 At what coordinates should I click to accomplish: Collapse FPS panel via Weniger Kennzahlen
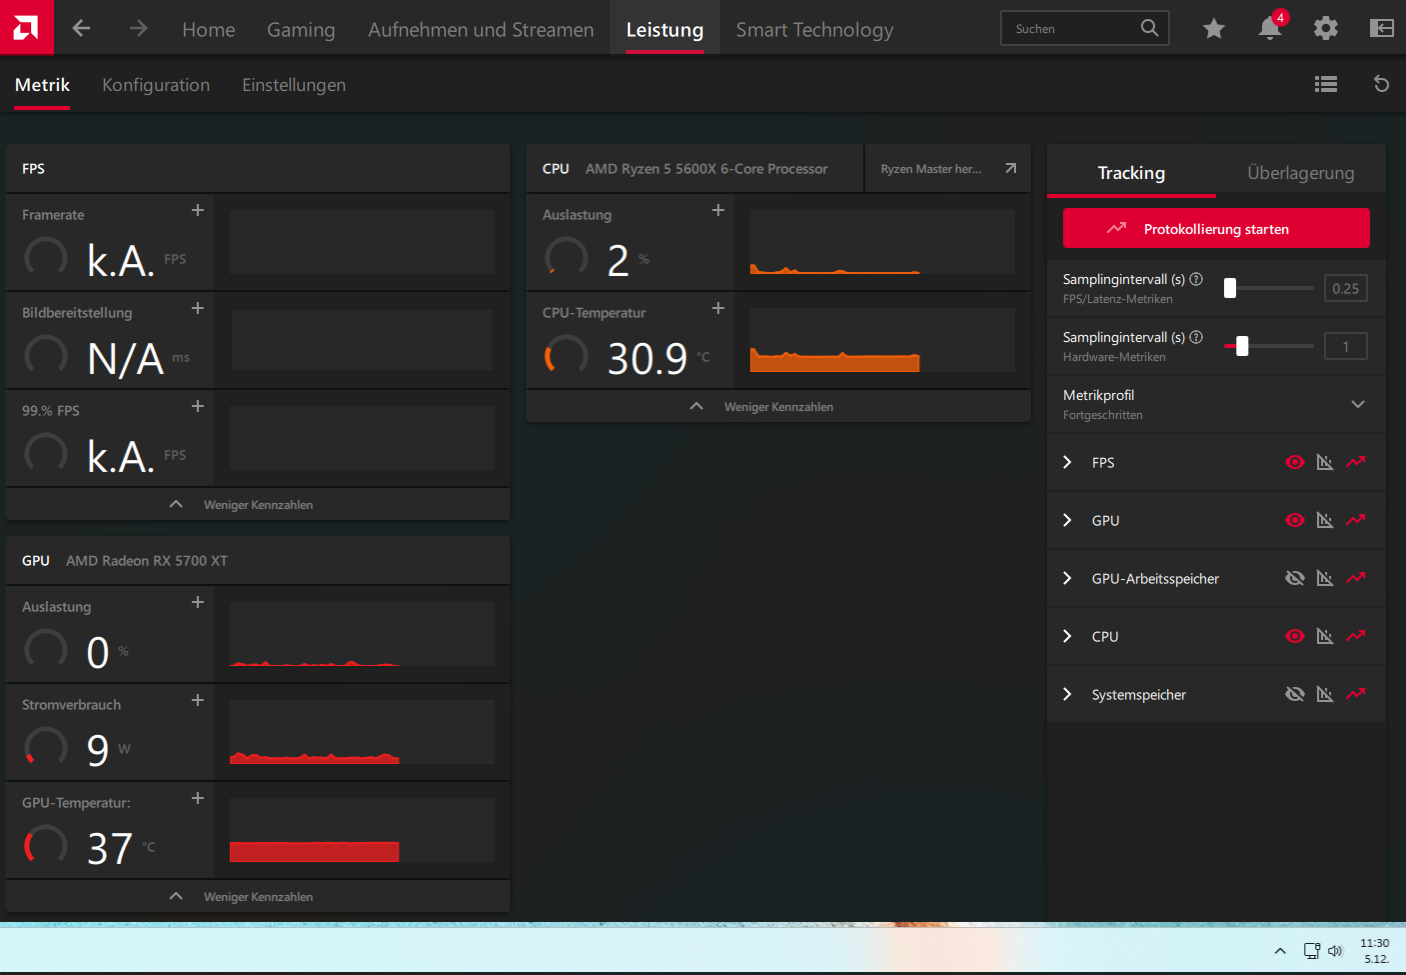pyautogui.click(x=258, y=504)
